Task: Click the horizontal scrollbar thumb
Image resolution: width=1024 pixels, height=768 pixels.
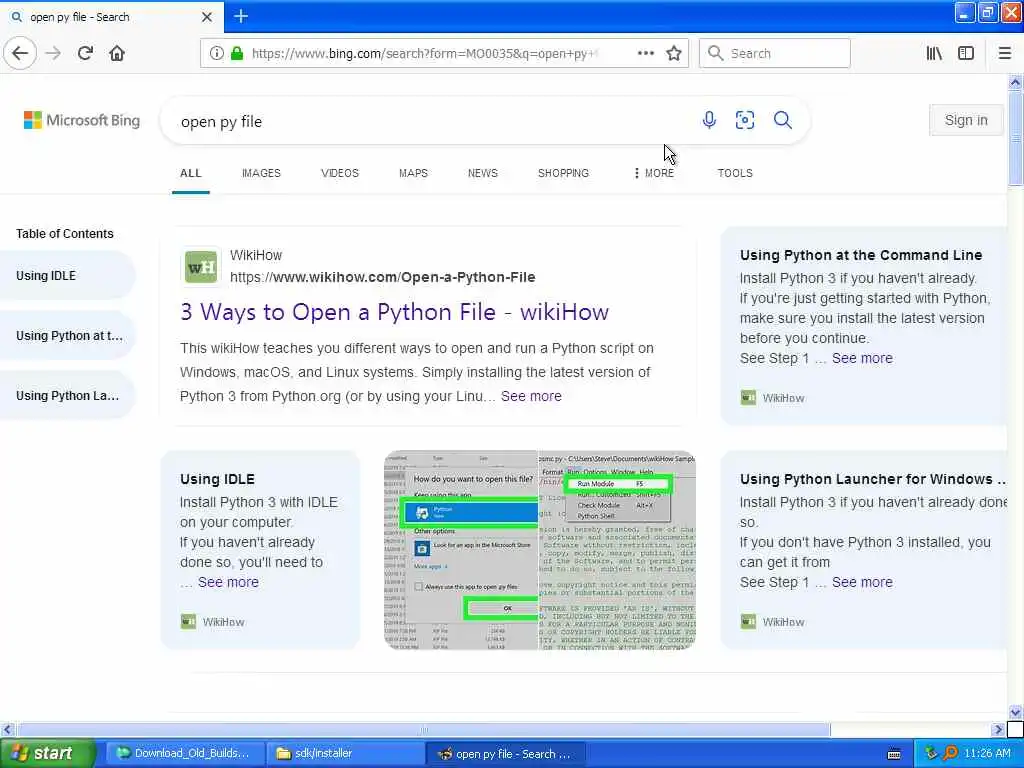Action: 423,729
